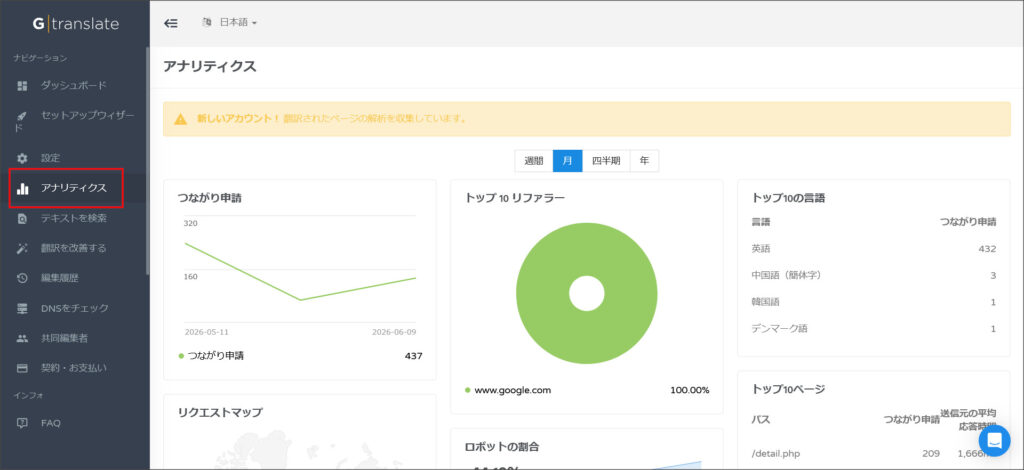Click the 437 total requests value

(413, 356)
